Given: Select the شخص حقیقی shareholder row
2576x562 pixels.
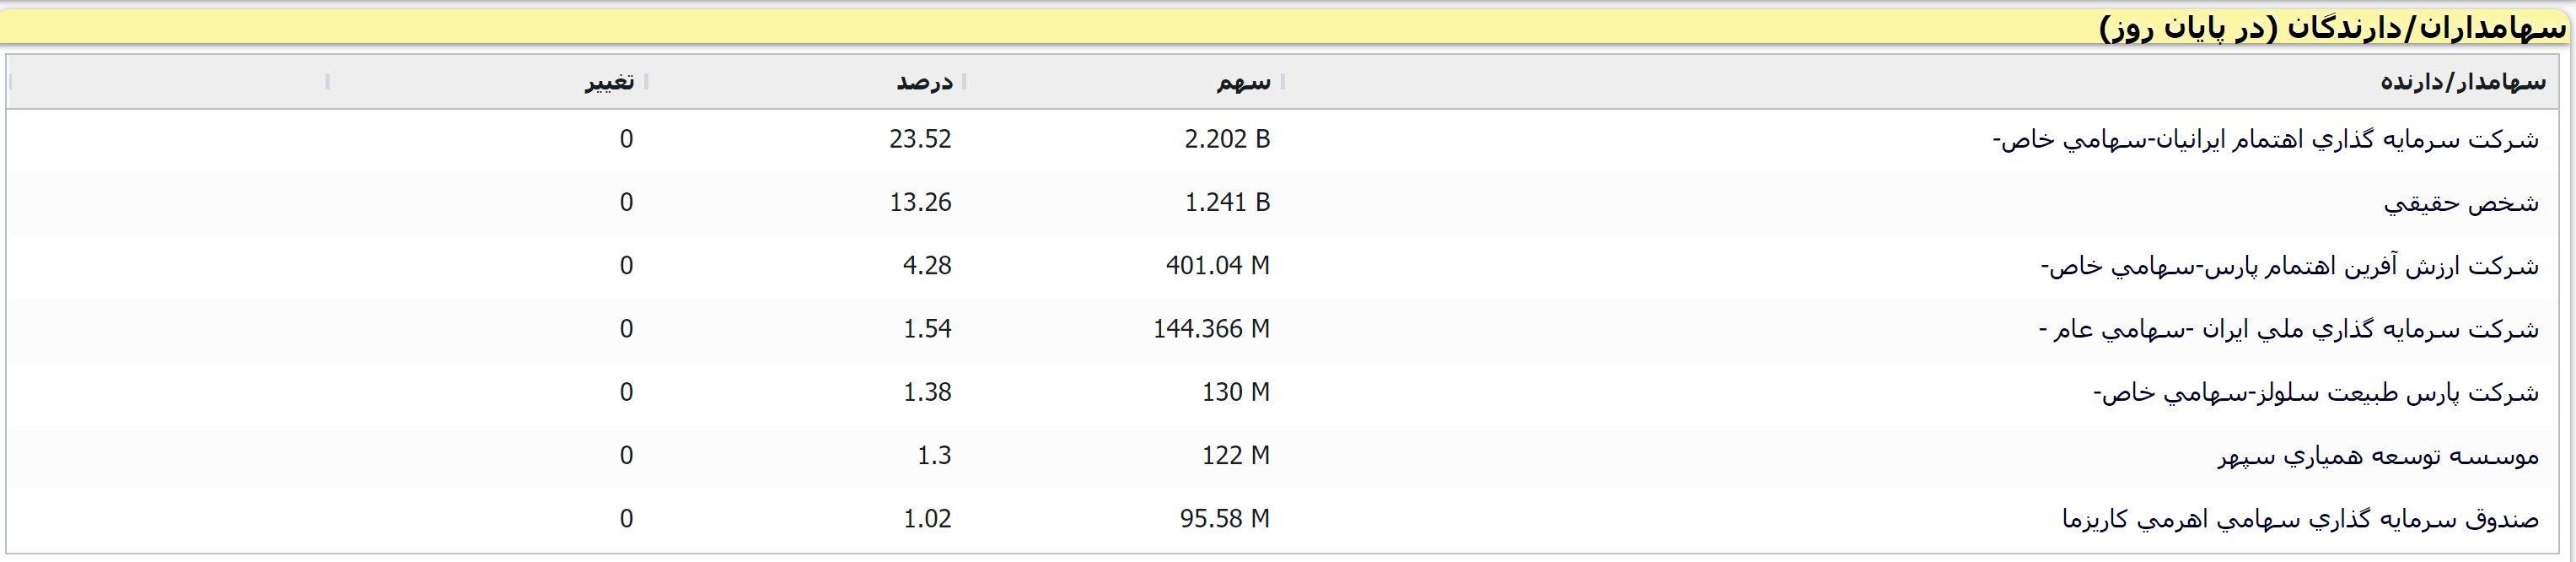Looking at the screenshot, I should pyautogui.click(x=2460, y=203).
